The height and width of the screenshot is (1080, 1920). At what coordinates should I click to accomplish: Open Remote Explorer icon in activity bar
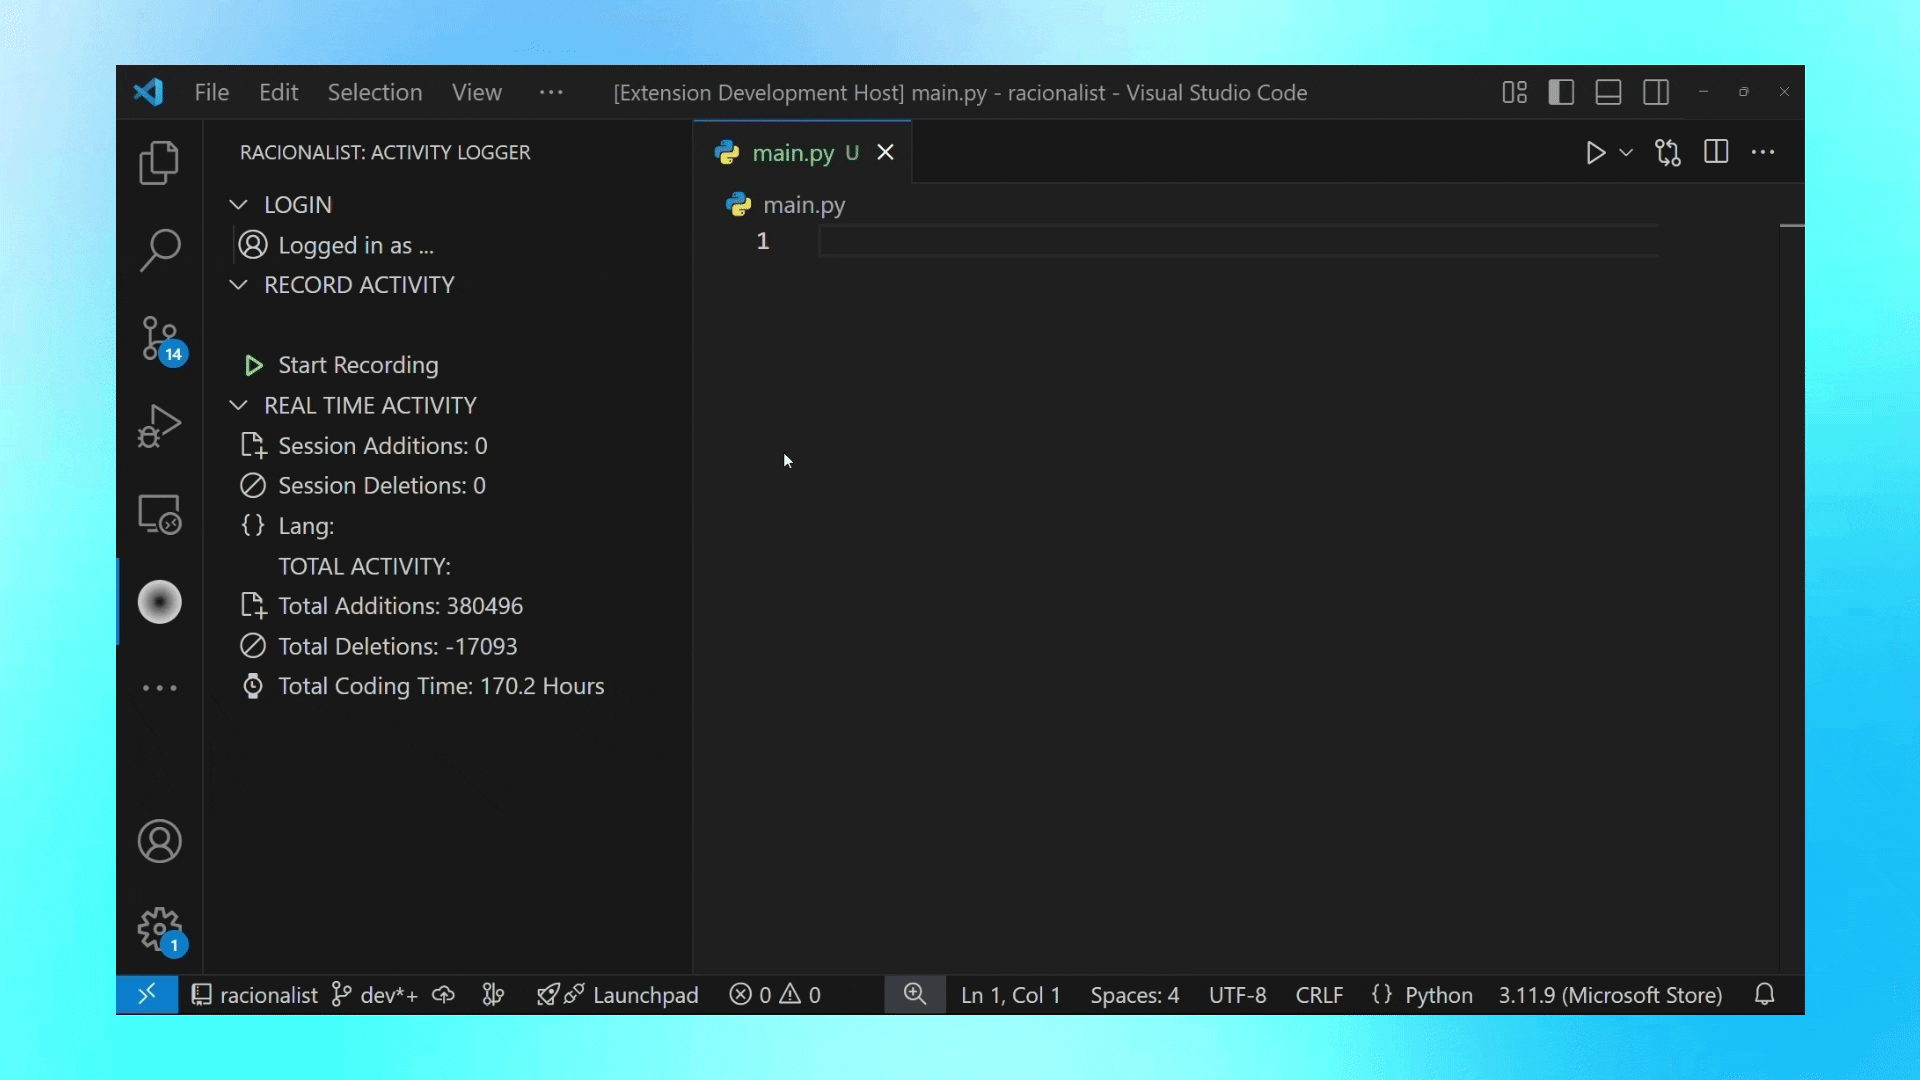(x=159, y=514)
